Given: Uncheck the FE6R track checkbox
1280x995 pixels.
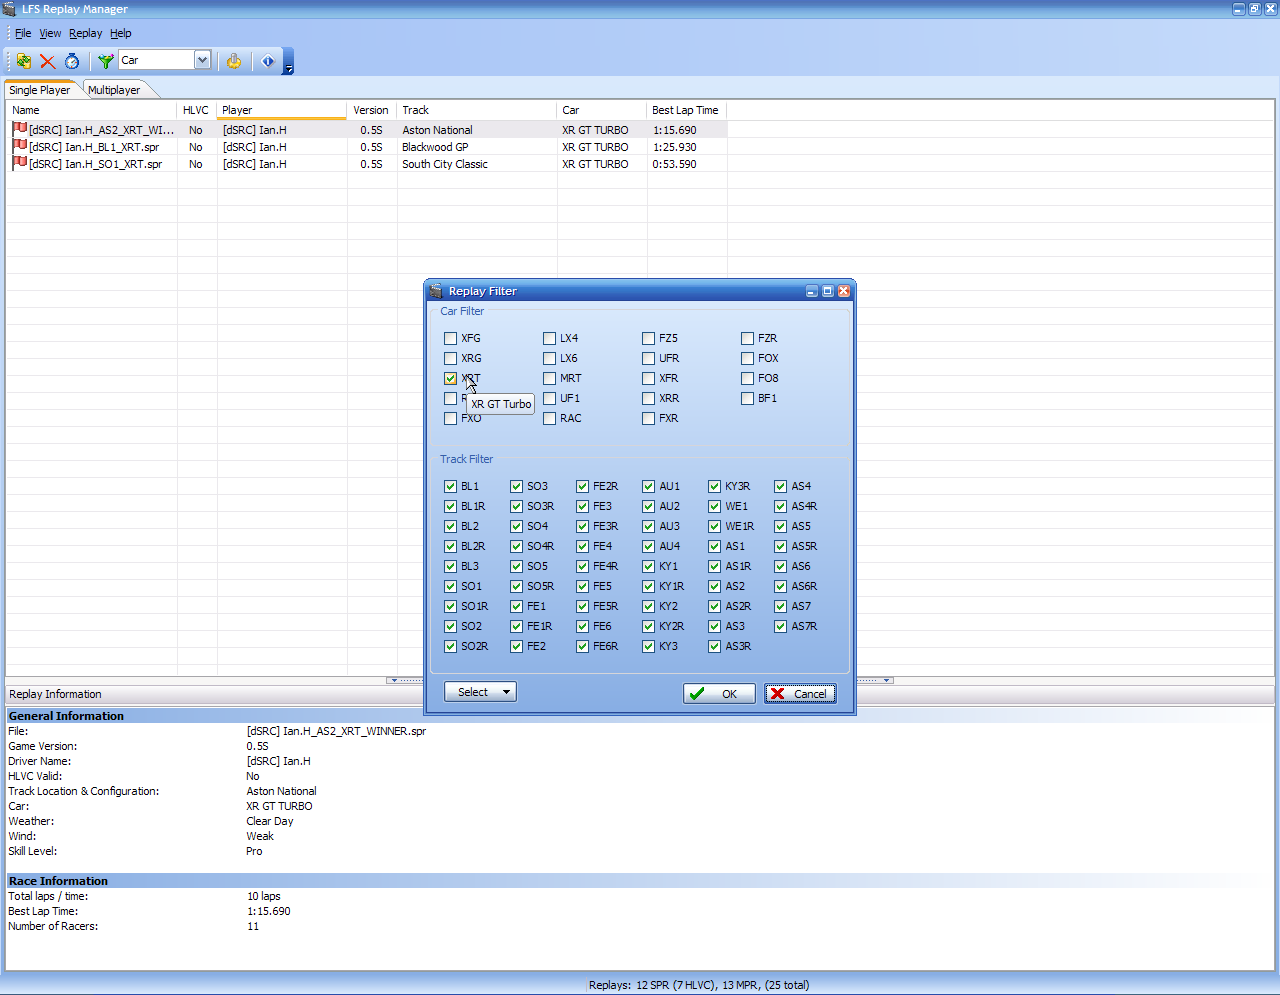Looking at the screenshot, I should click(x=582, y=646).
